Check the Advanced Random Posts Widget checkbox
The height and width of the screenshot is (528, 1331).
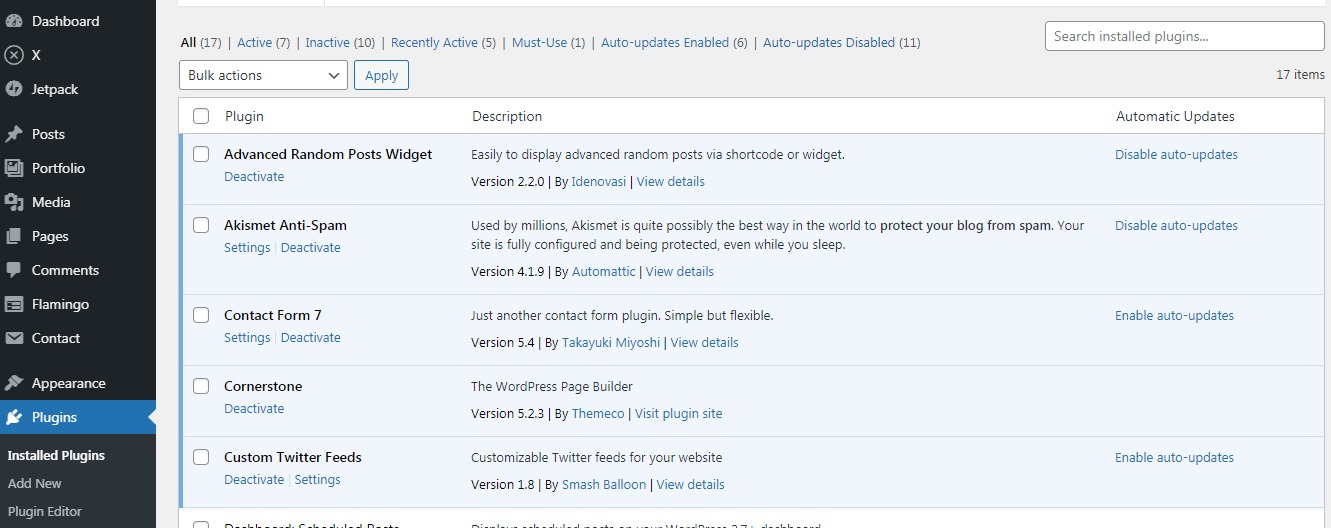[201, 154]
